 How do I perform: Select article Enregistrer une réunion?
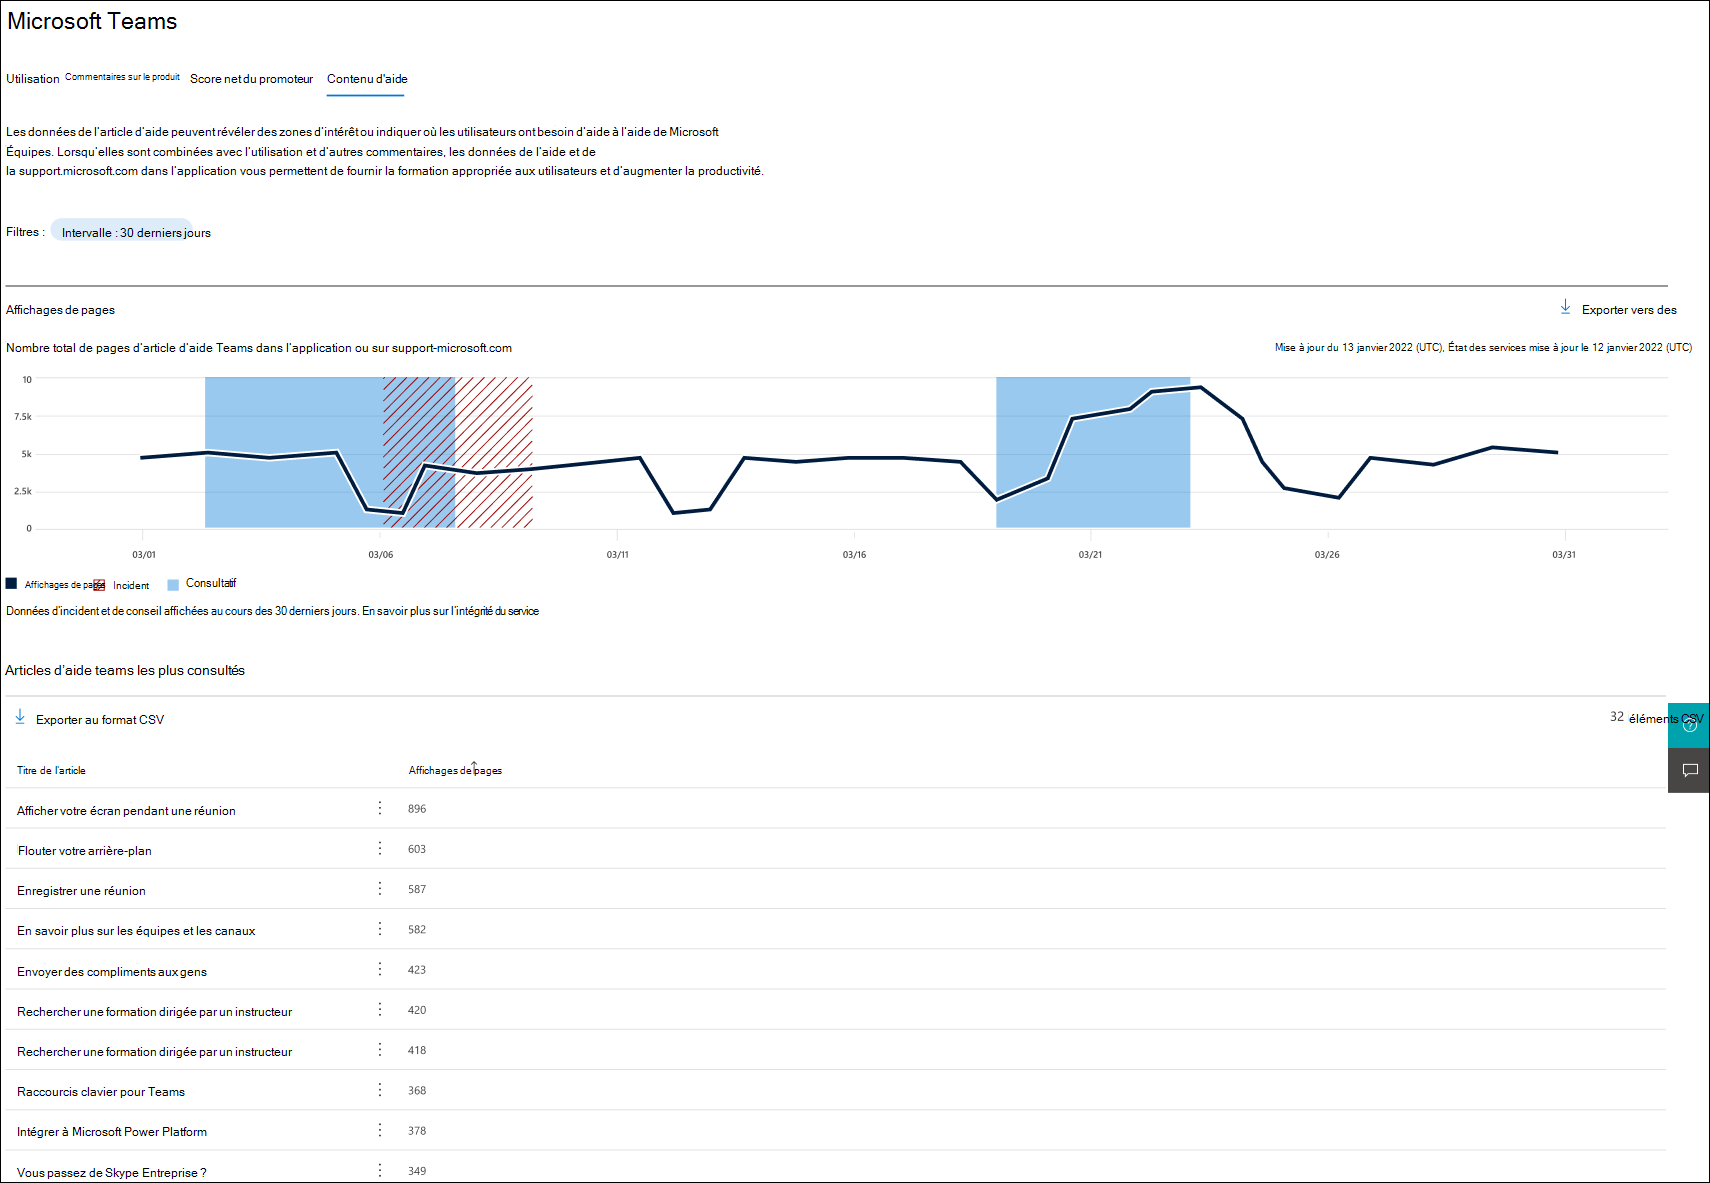(x=81, y=891)
